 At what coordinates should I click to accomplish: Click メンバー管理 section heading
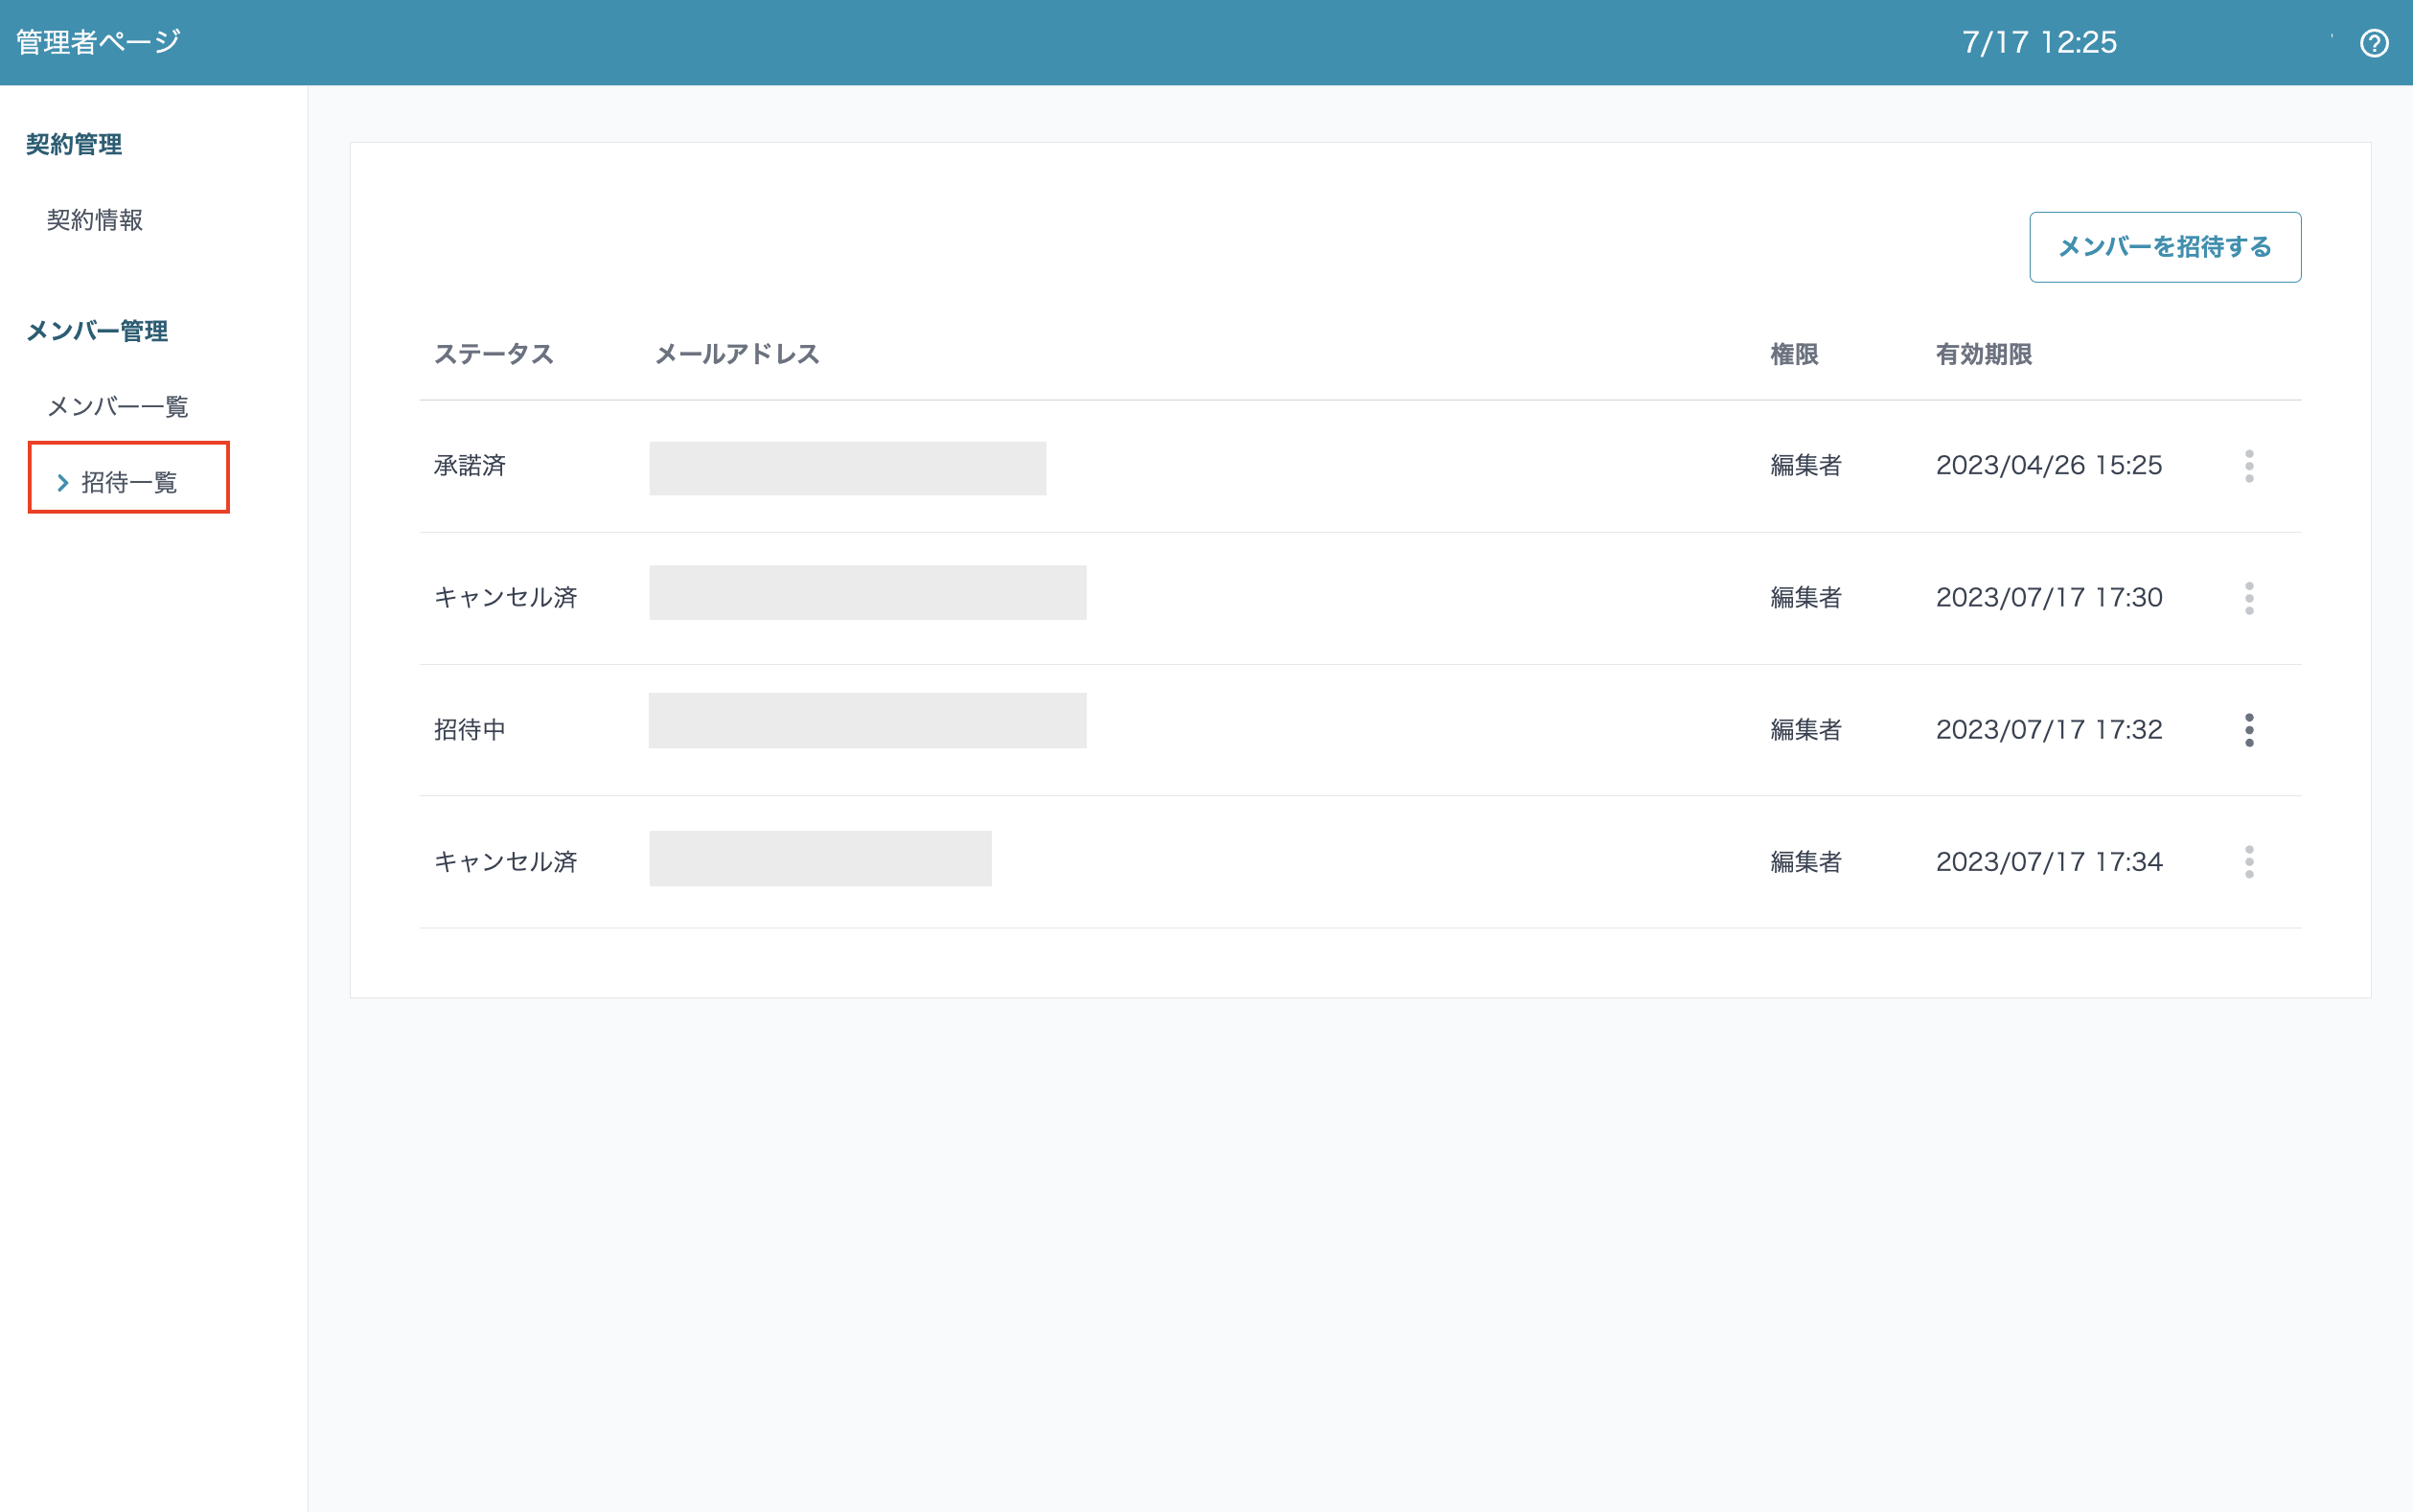(x=97, y=331)
